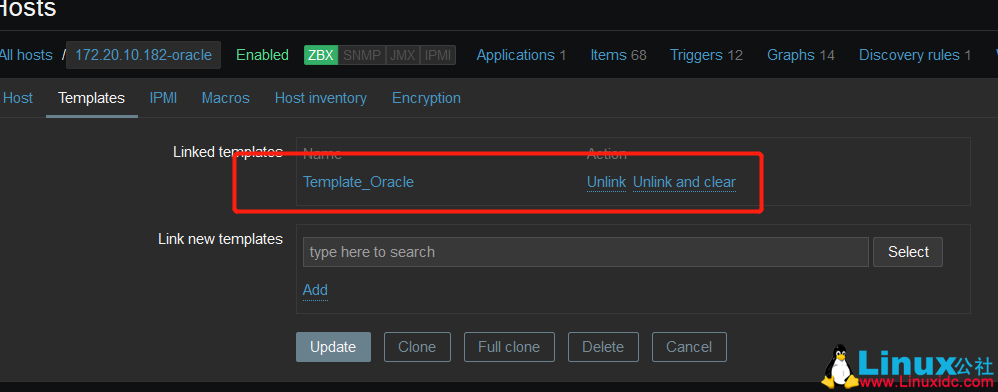
Task: Click Select button for new templates
Action: 908,252
